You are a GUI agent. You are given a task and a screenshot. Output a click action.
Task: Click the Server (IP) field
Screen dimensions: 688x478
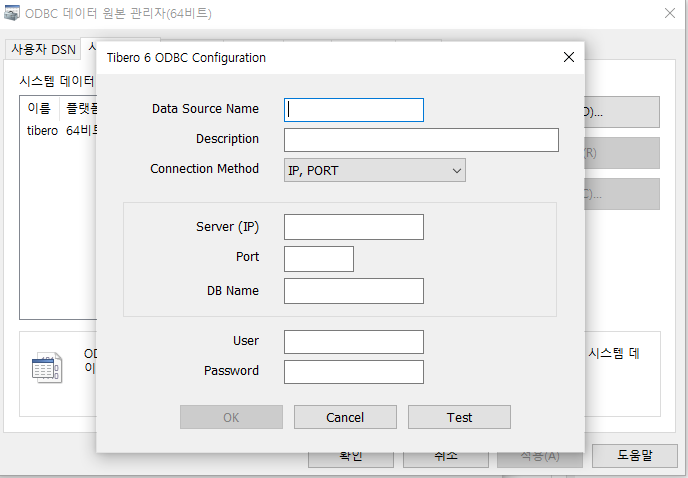[x=354, y=227]
